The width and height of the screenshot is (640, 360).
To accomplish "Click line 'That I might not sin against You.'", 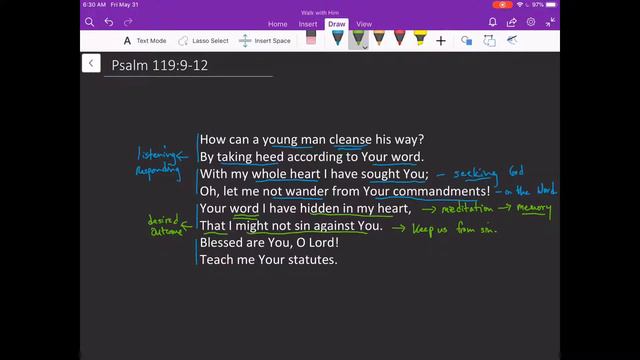I will click(x=291, y=225).
